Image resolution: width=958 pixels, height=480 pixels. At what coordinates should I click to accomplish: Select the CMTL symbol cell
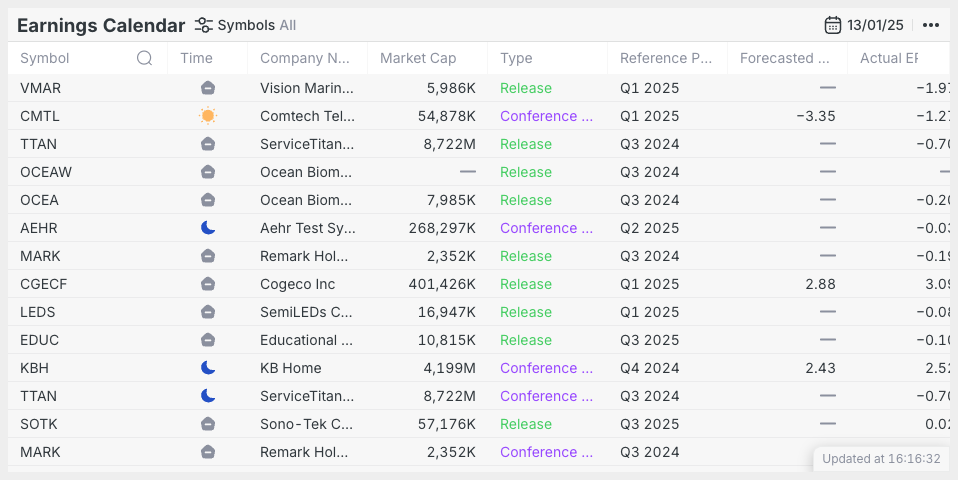[x=40, y=116]
